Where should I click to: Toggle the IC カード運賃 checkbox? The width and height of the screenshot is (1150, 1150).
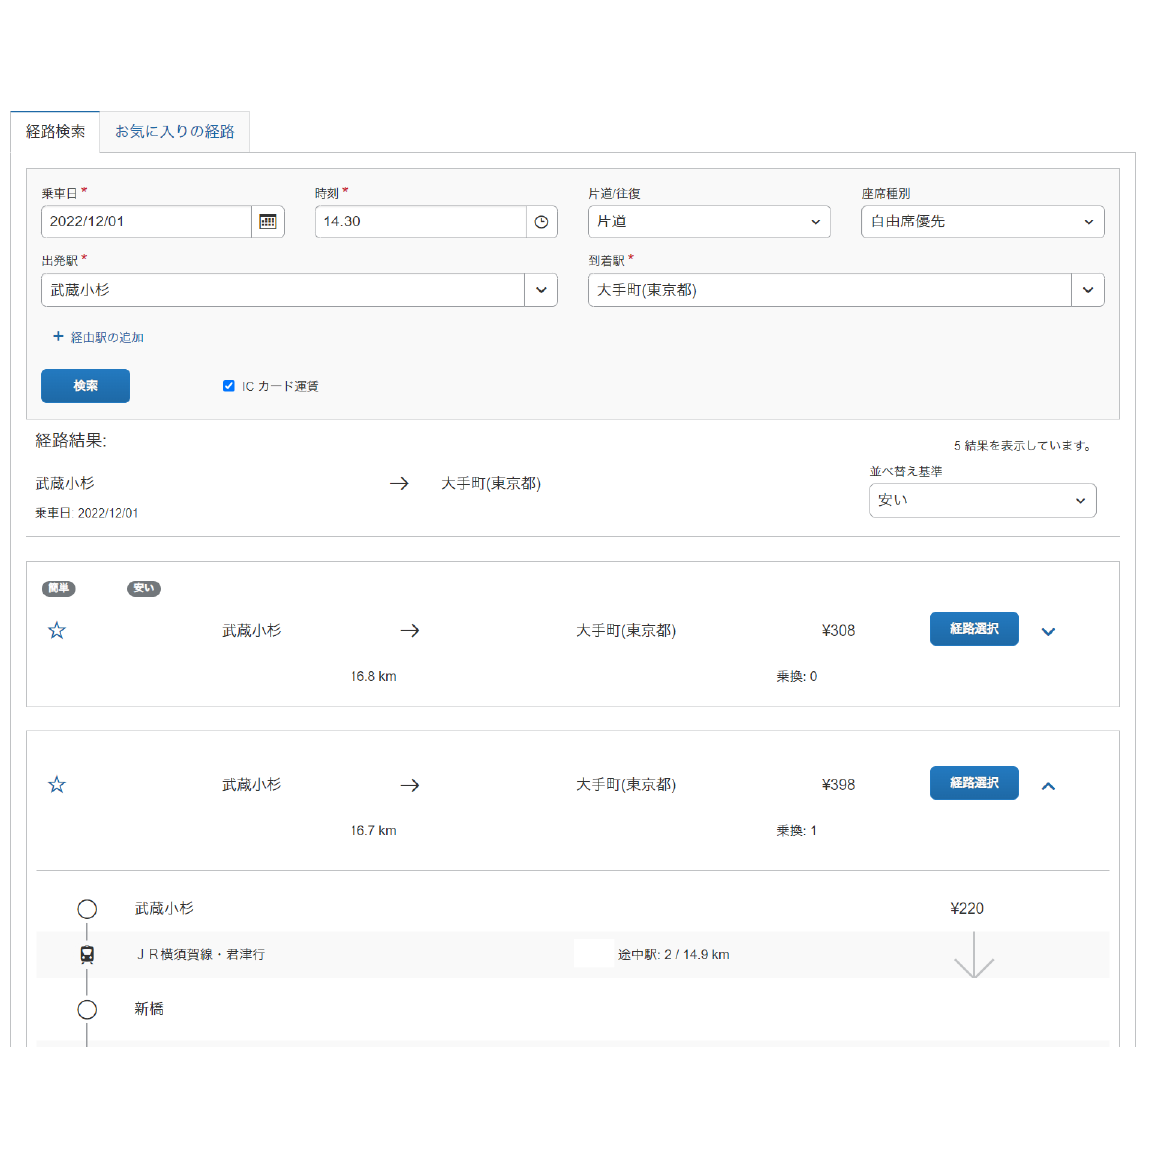pos(229,386)
